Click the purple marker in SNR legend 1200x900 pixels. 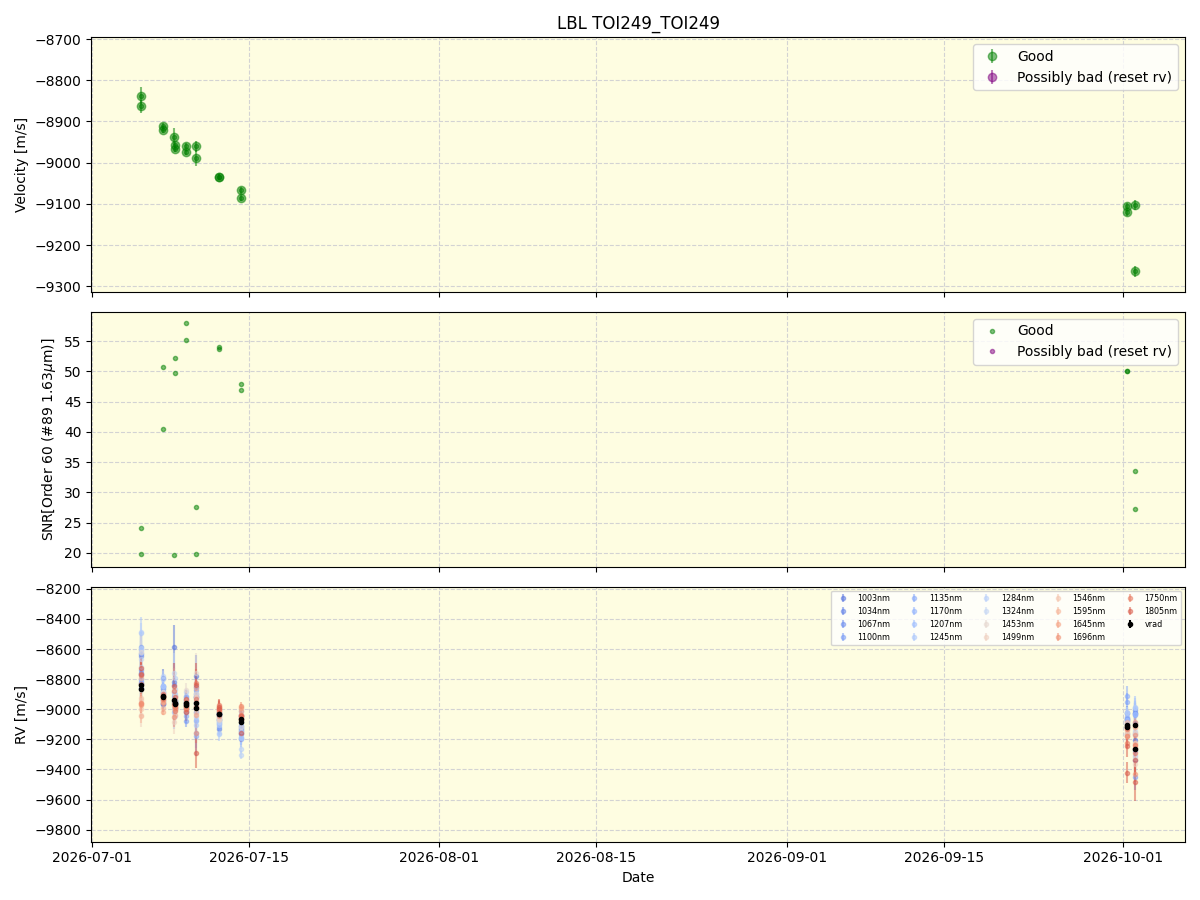pos(992,351)
